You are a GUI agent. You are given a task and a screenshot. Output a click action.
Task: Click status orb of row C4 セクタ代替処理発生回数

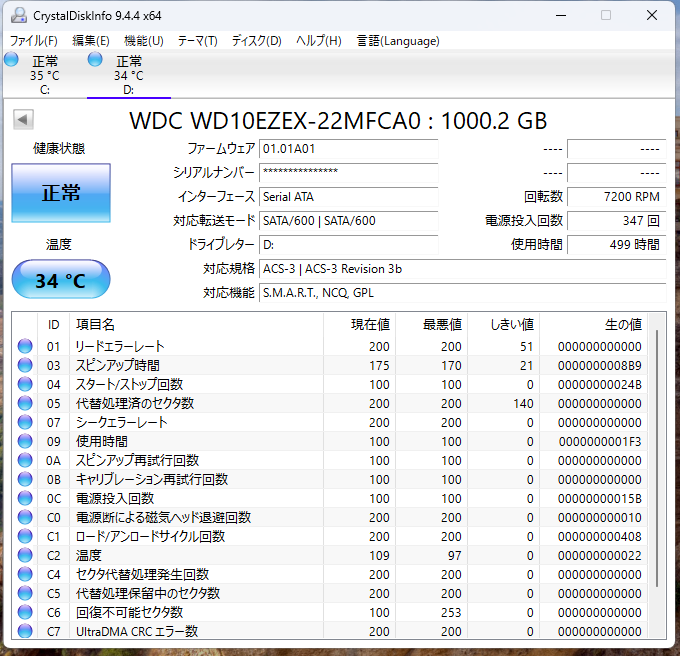[25, 574]
